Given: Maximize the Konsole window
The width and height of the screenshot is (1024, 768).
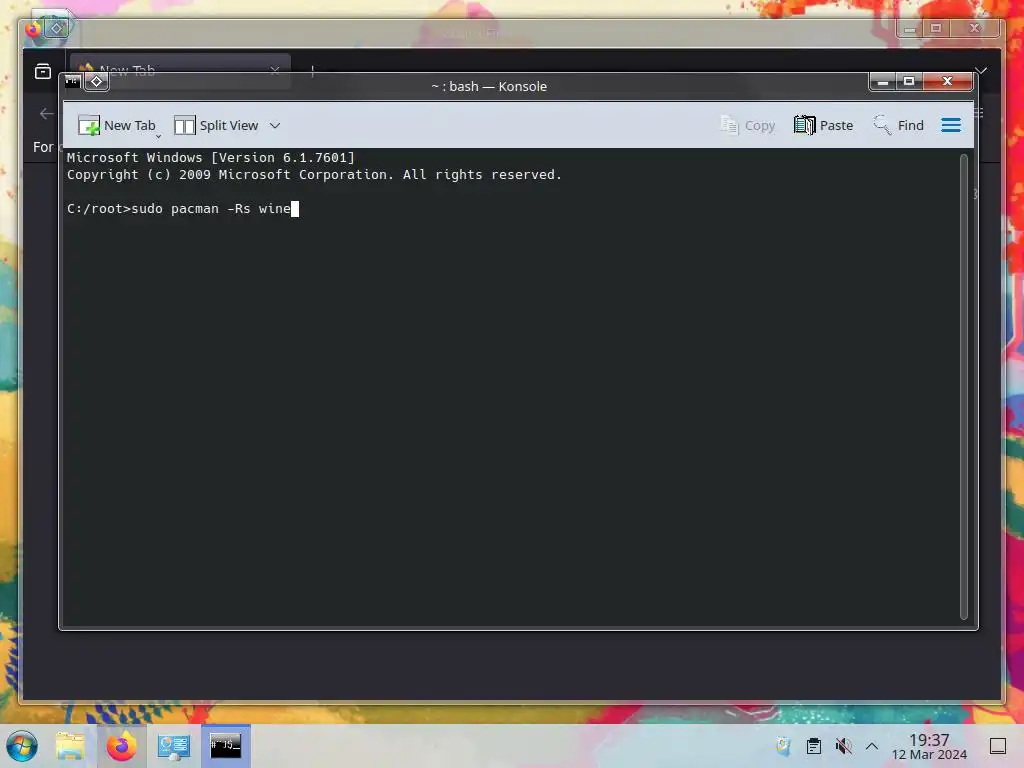Looking at the screenshot, I should [909, 82].
